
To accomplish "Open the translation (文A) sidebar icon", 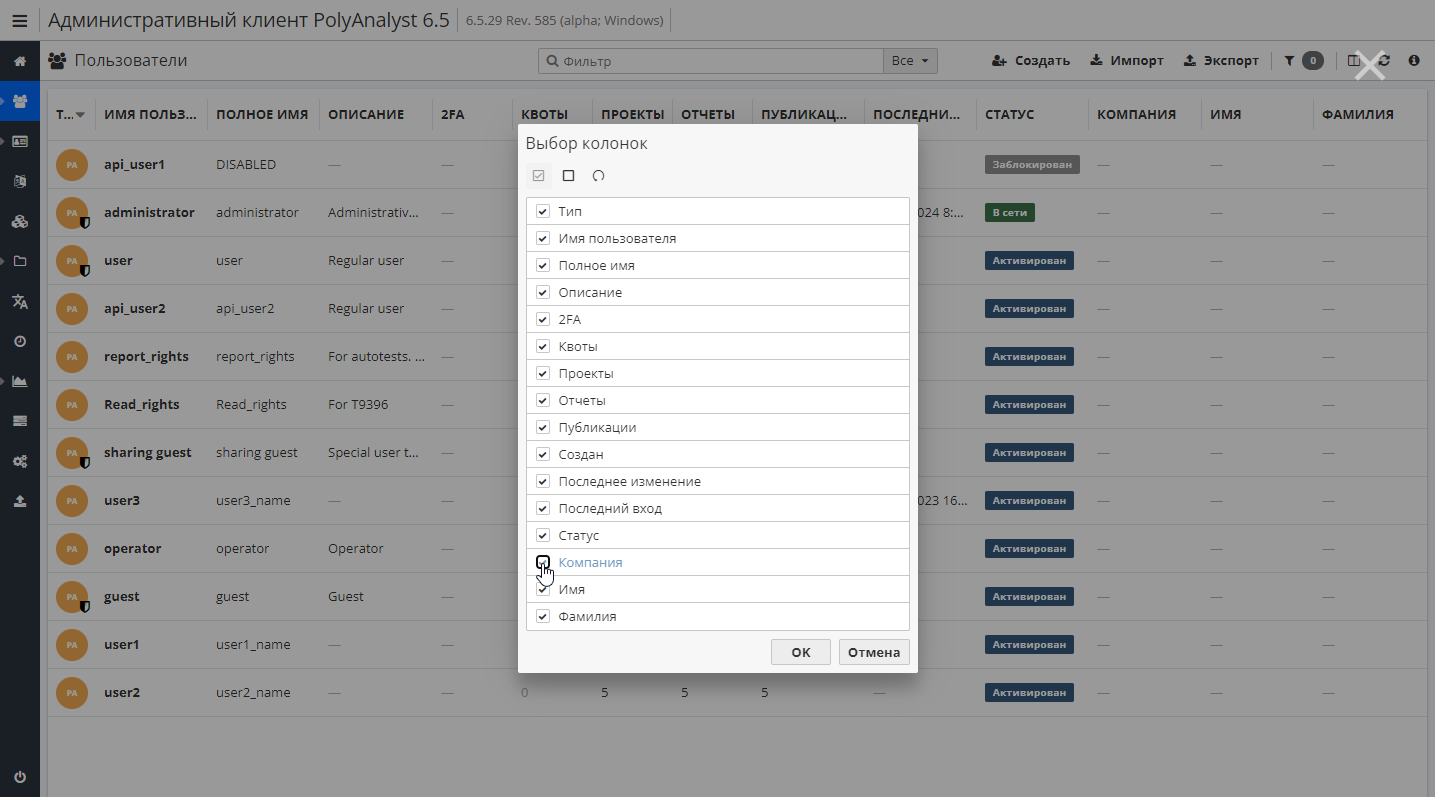I will click(20, 301).
